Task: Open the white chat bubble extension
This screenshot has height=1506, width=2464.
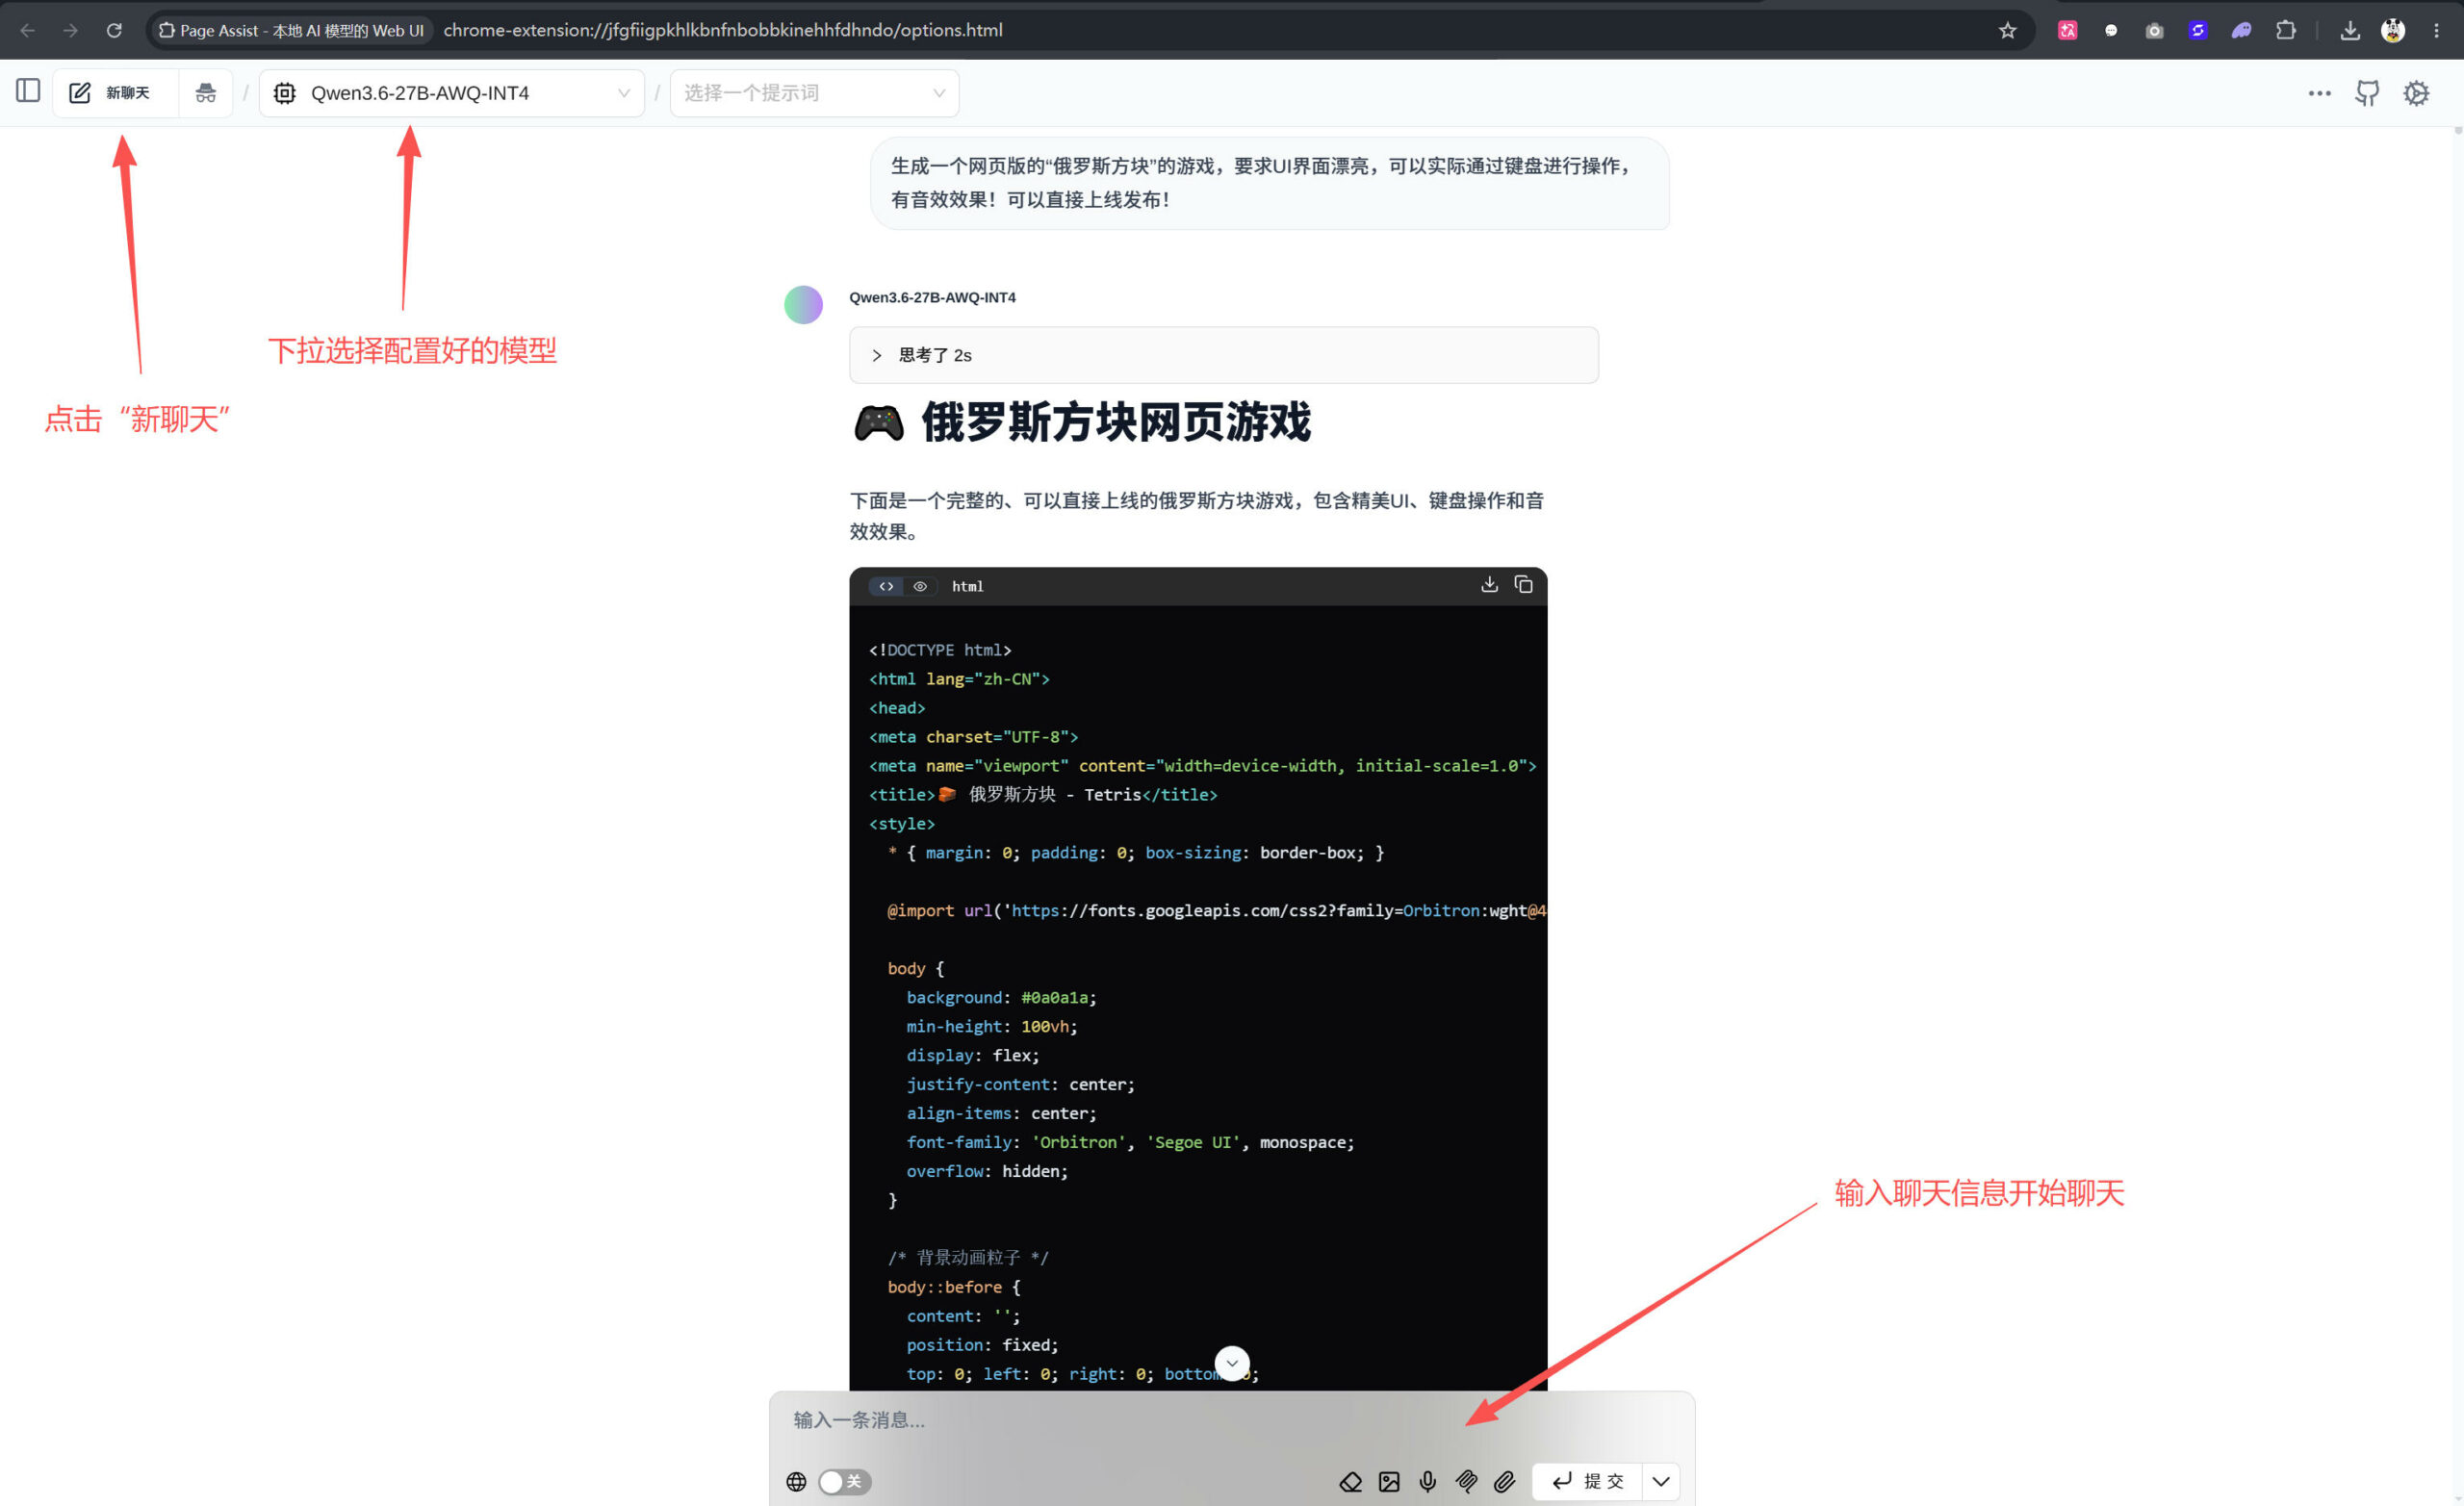Action: [2111, 30]
